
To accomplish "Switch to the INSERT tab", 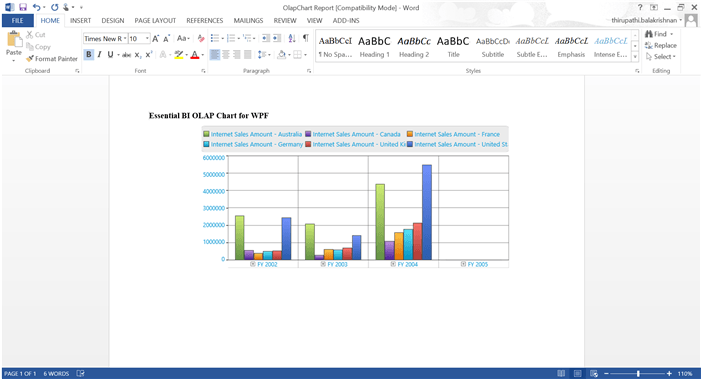I will pos(80,21).
